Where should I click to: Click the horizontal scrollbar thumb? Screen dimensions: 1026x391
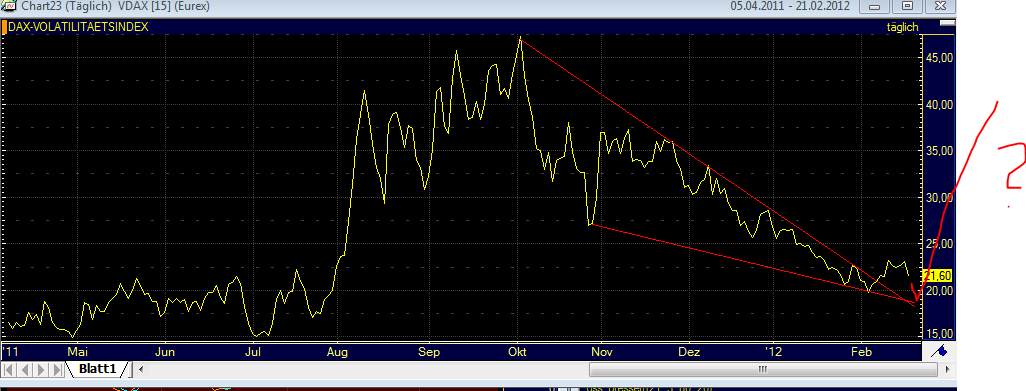coord(762,370)
